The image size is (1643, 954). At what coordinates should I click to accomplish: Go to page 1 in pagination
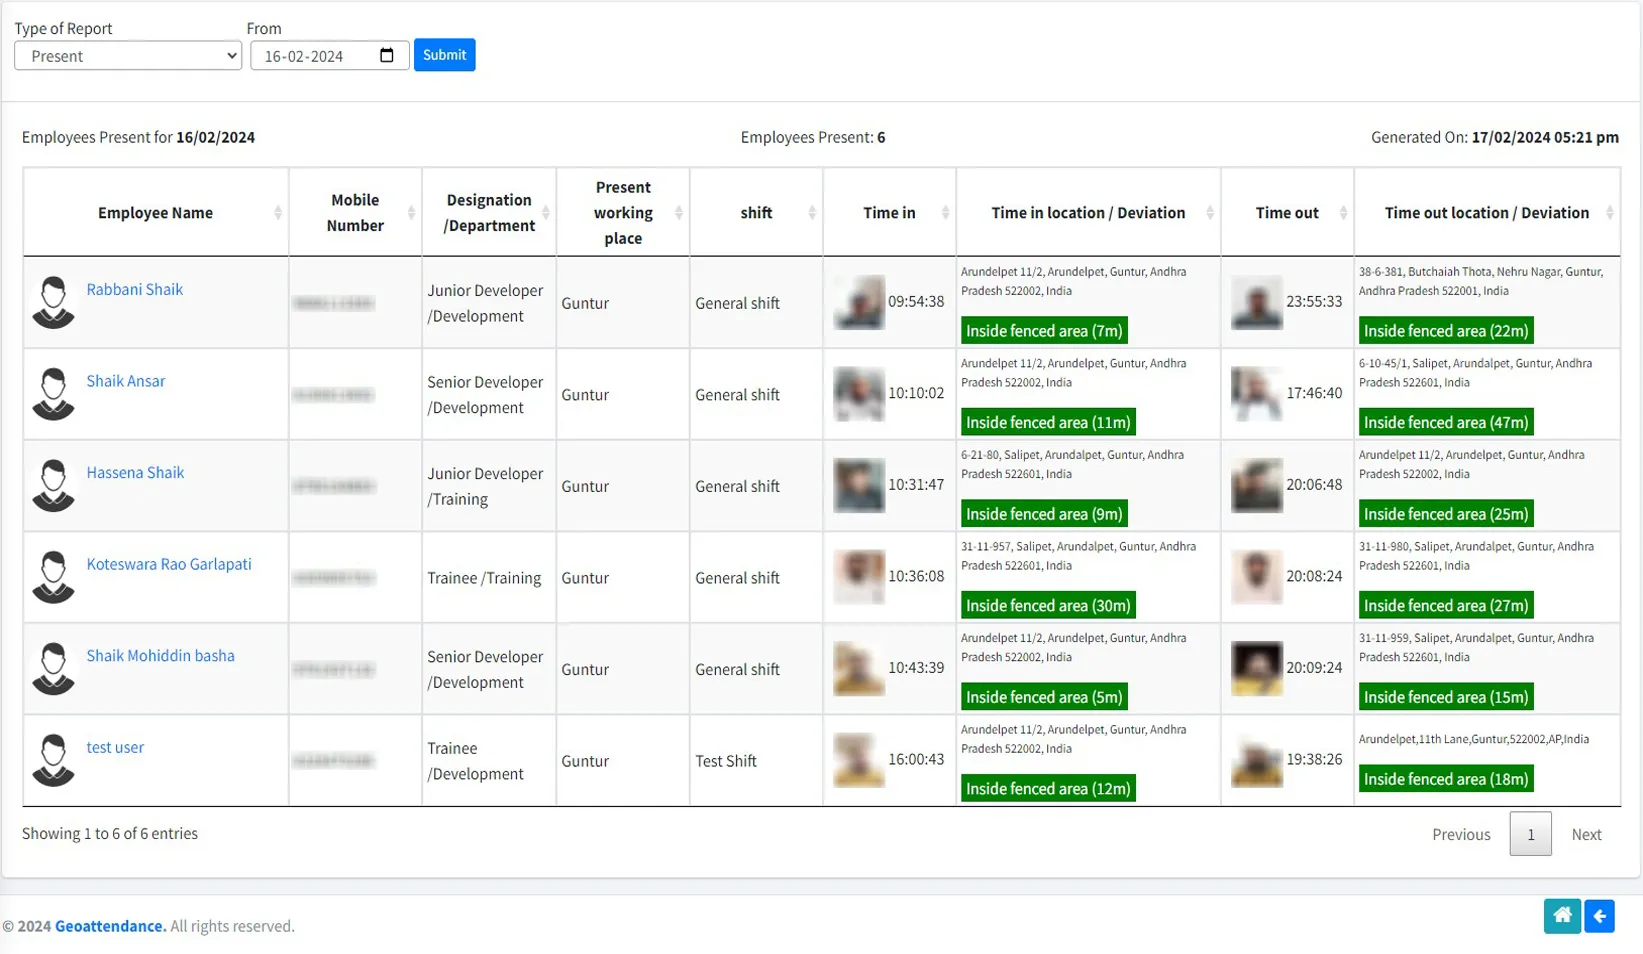tap(1529, 834)
